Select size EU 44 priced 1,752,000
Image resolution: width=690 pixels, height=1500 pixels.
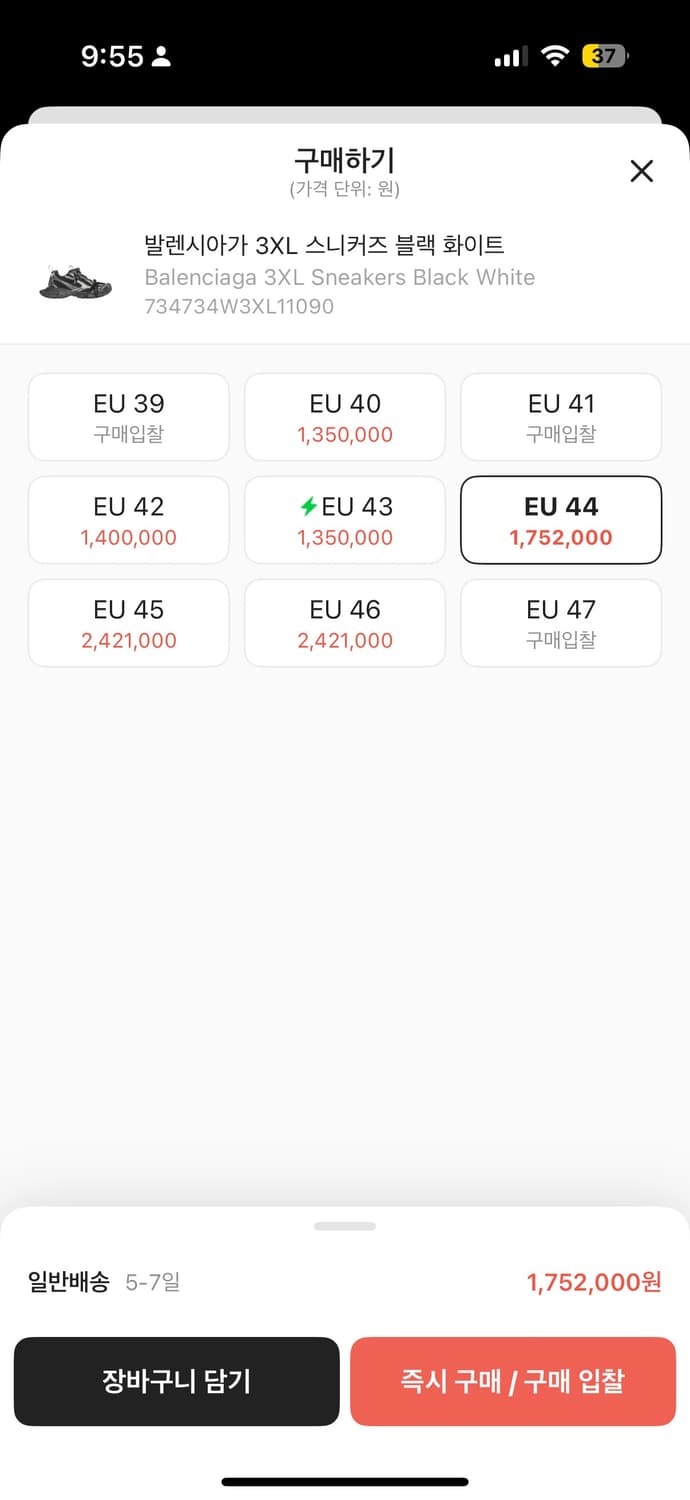click(560, 520)
